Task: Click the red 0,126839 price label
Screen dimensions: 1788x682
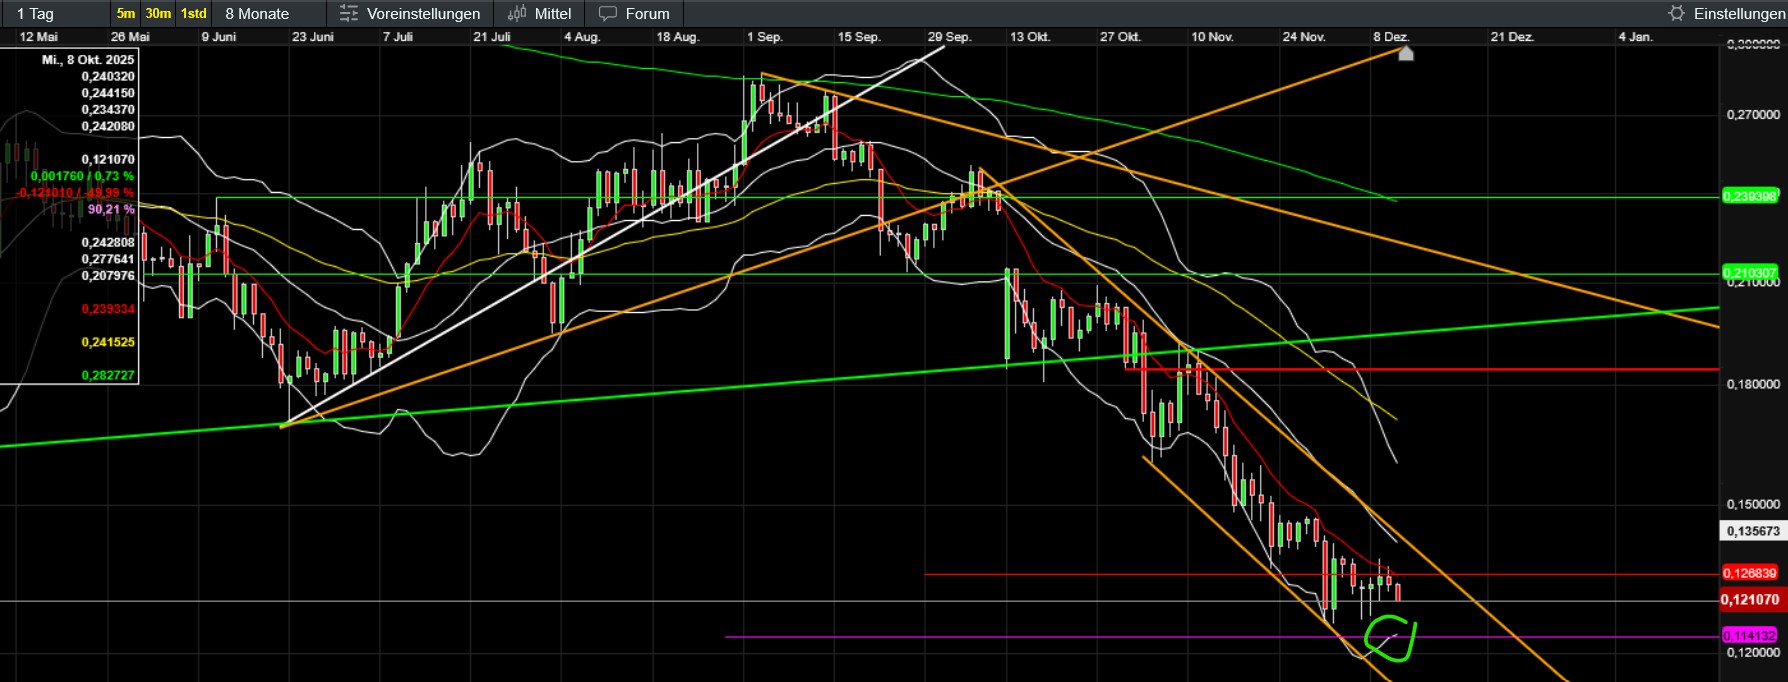Action: [1750, 574]
